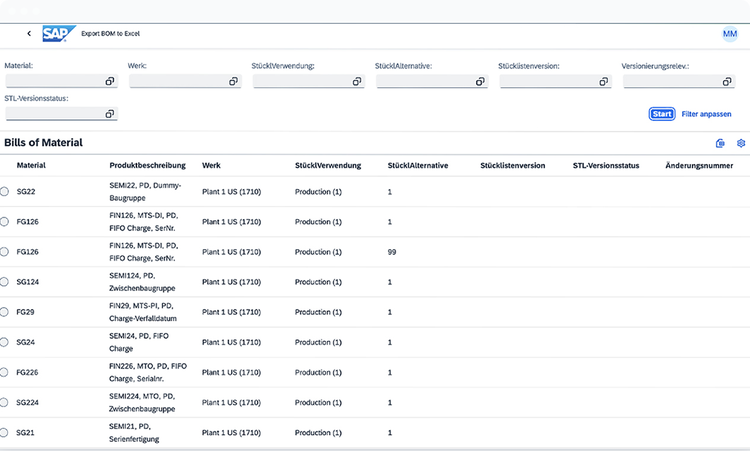Click into the Stücklistenversion filter field
This screenshot has width=750, height=451.
click(x=555, y=82)
